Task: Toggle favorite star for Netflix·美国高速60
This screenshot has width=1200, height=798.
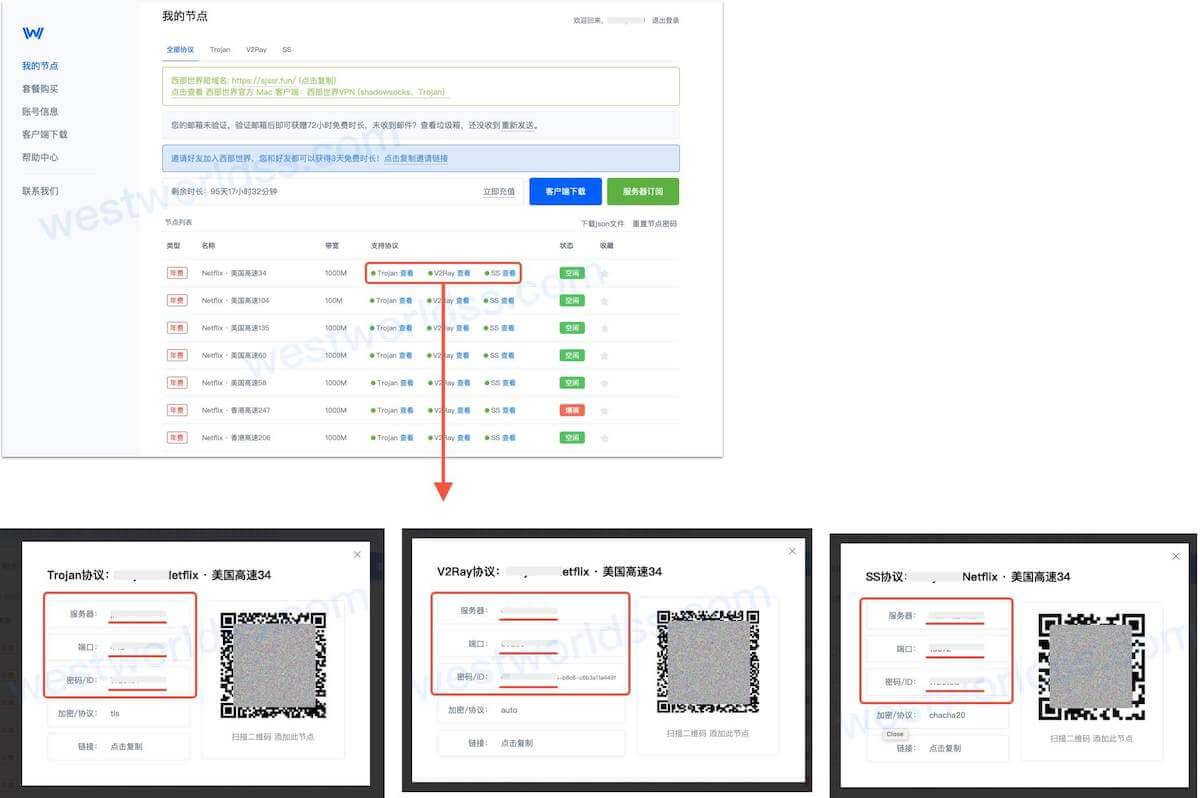Action: [x=605, y=355]
